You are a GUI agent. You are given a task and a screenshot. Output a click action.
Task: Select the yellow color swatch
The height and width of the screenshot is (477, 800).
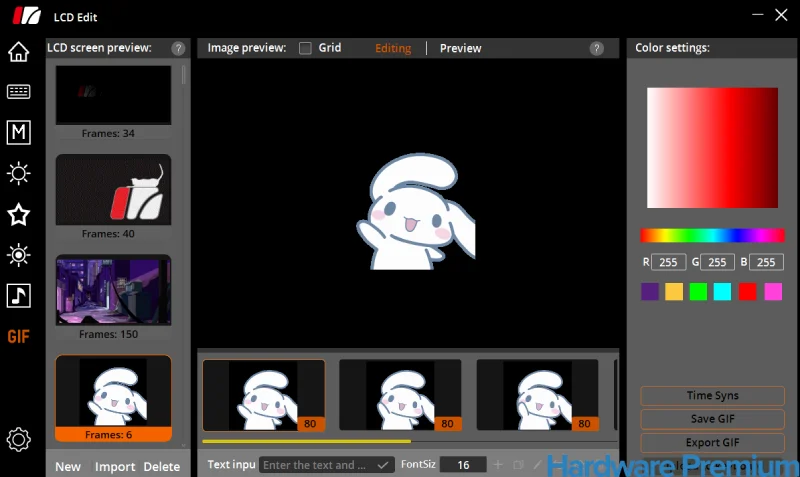674,292
